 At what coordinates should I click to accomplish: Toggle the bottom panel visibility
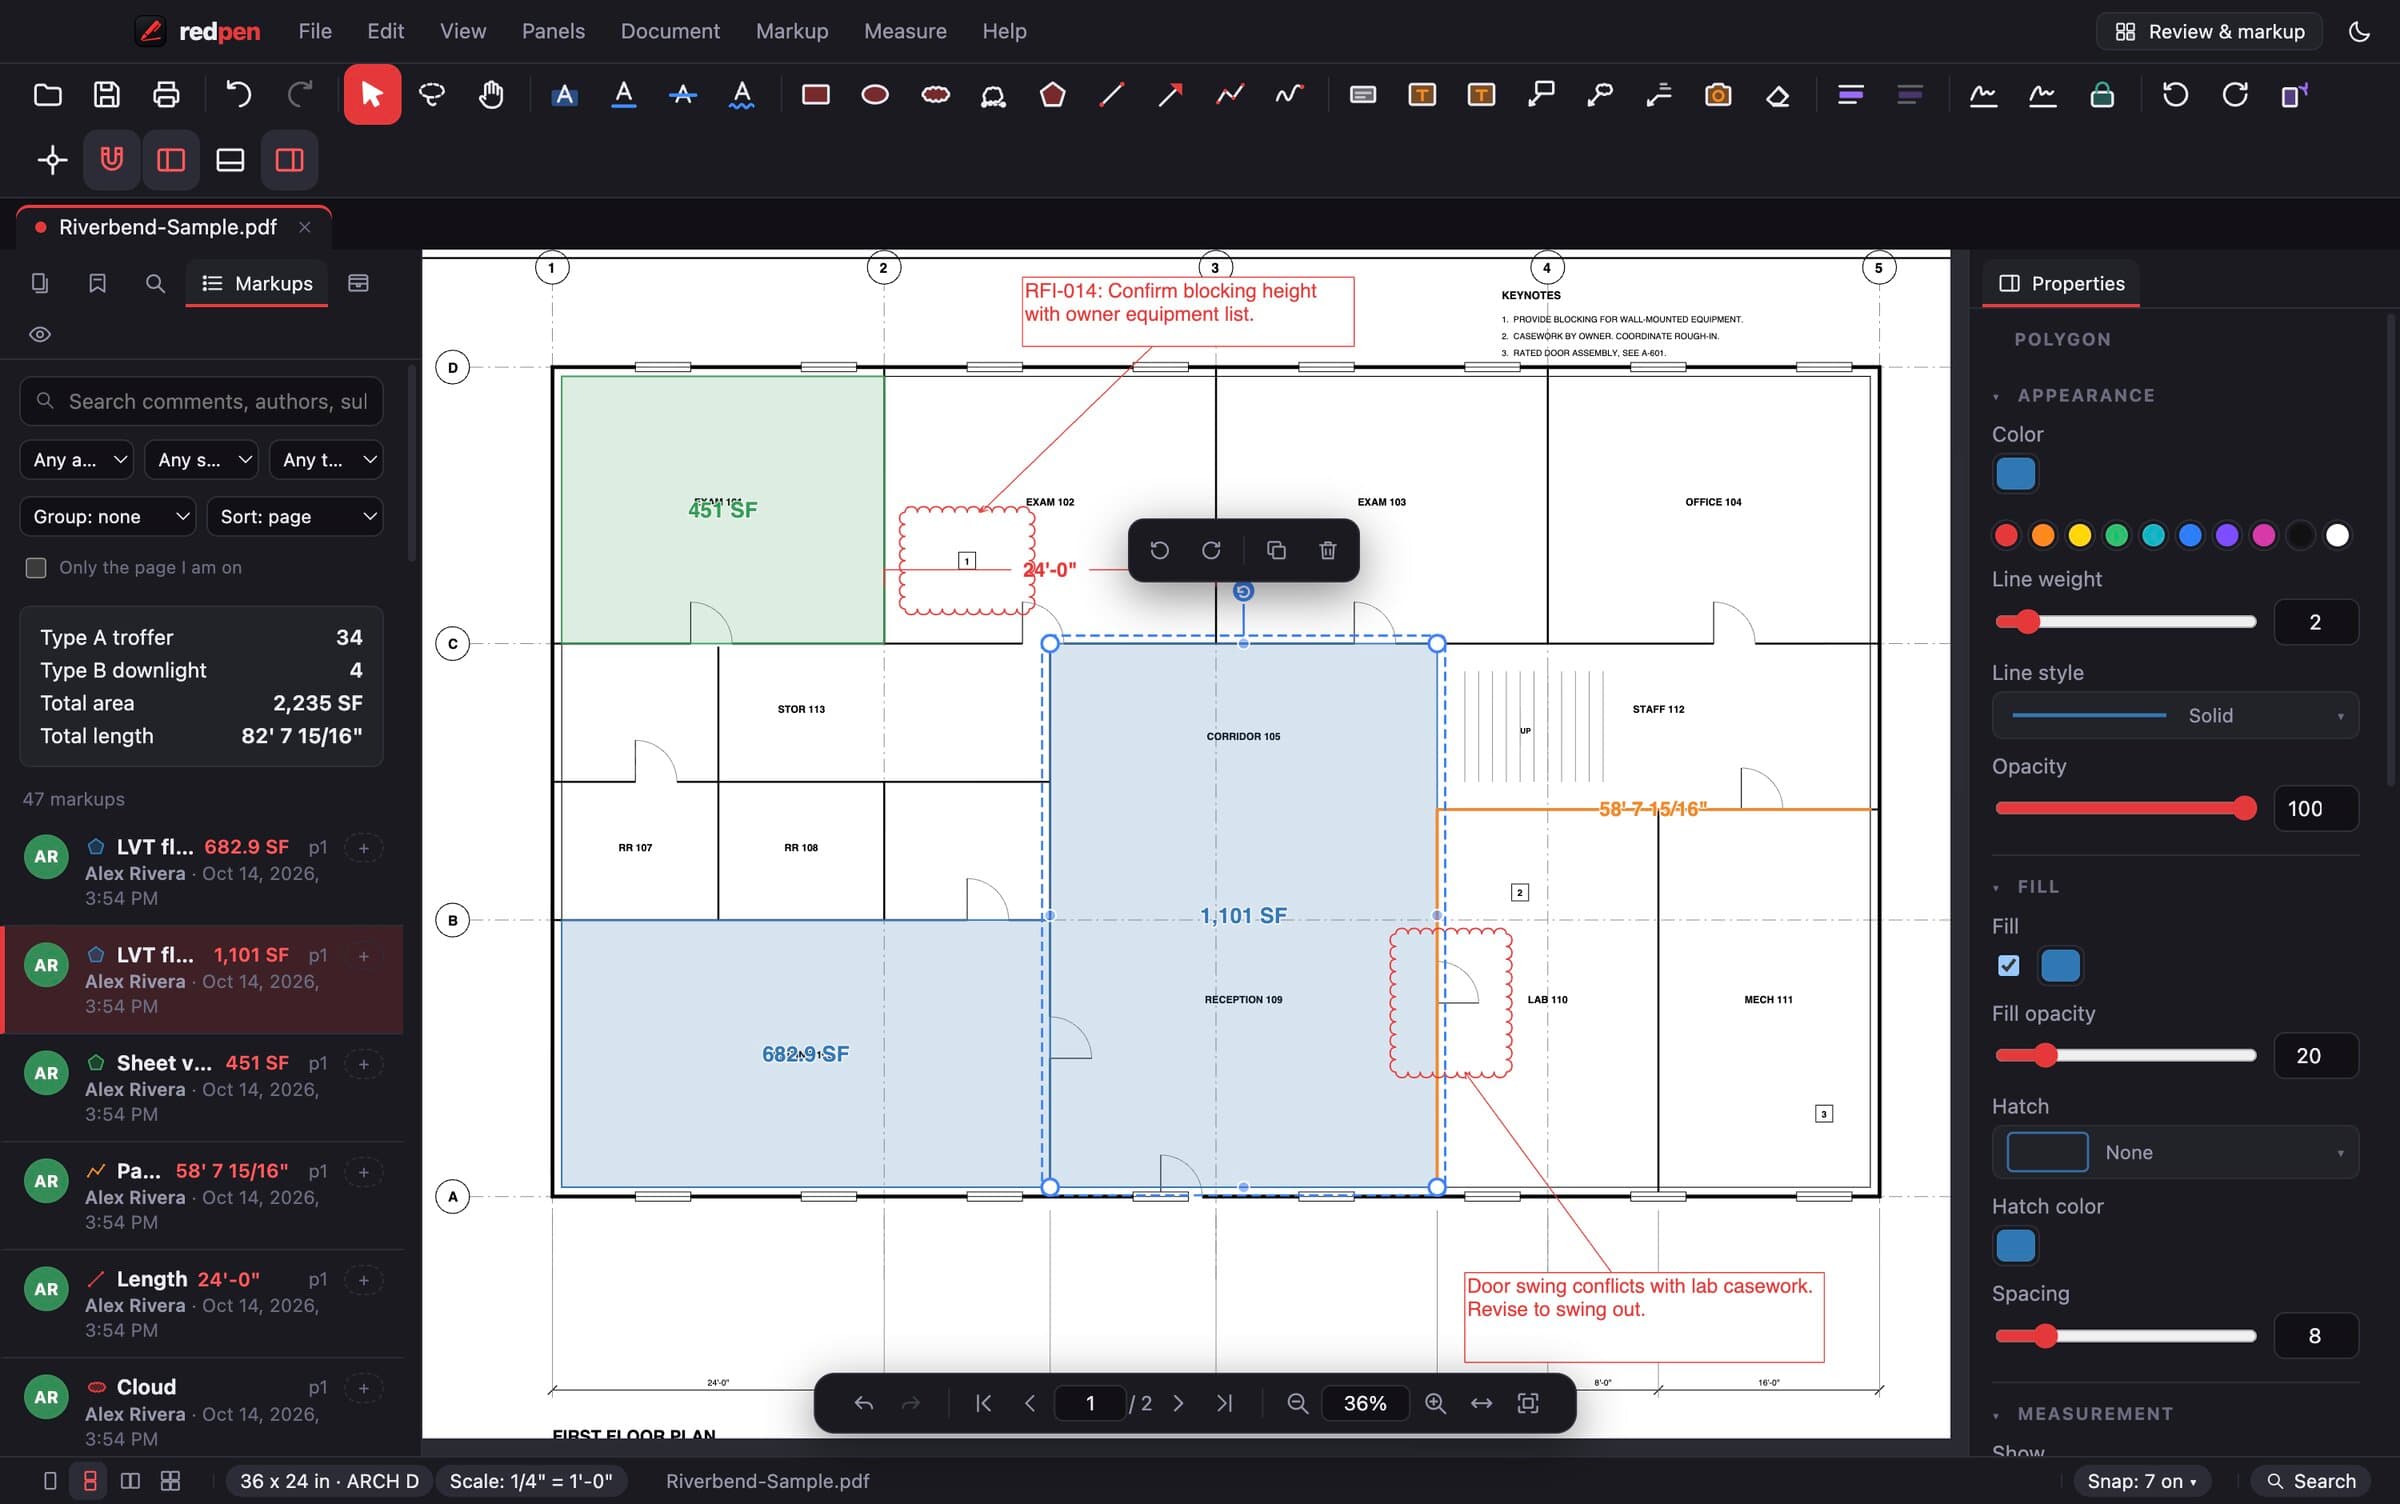230,159
